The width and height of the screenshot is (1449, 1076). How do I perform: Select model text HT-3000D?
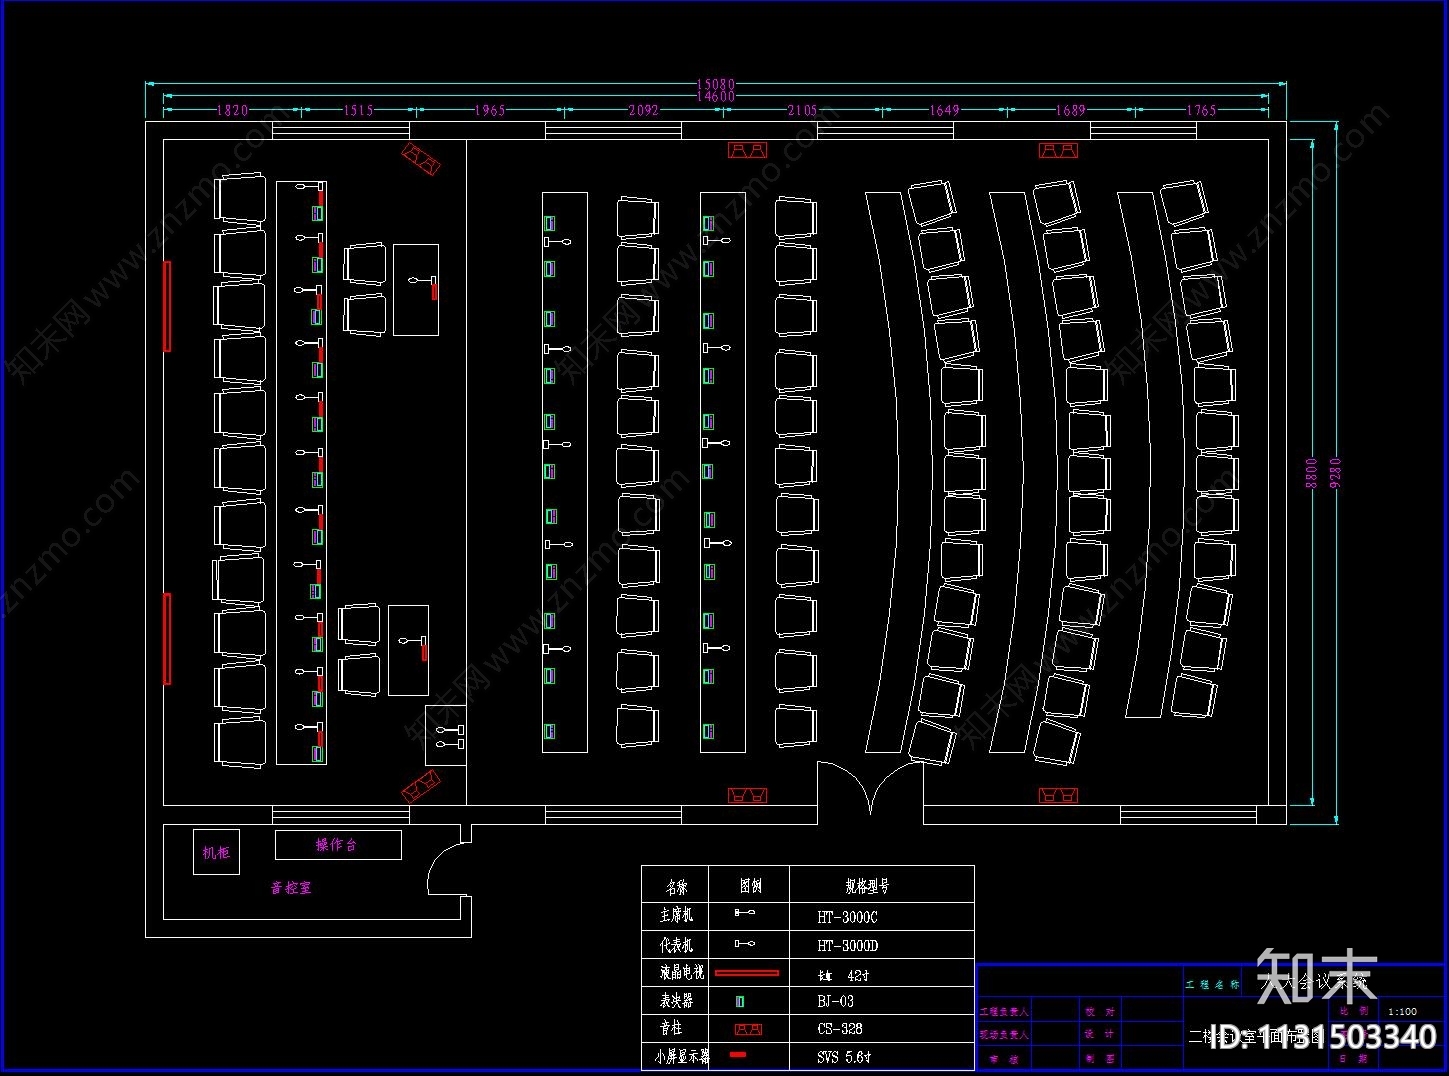click(x=847, y=946)
